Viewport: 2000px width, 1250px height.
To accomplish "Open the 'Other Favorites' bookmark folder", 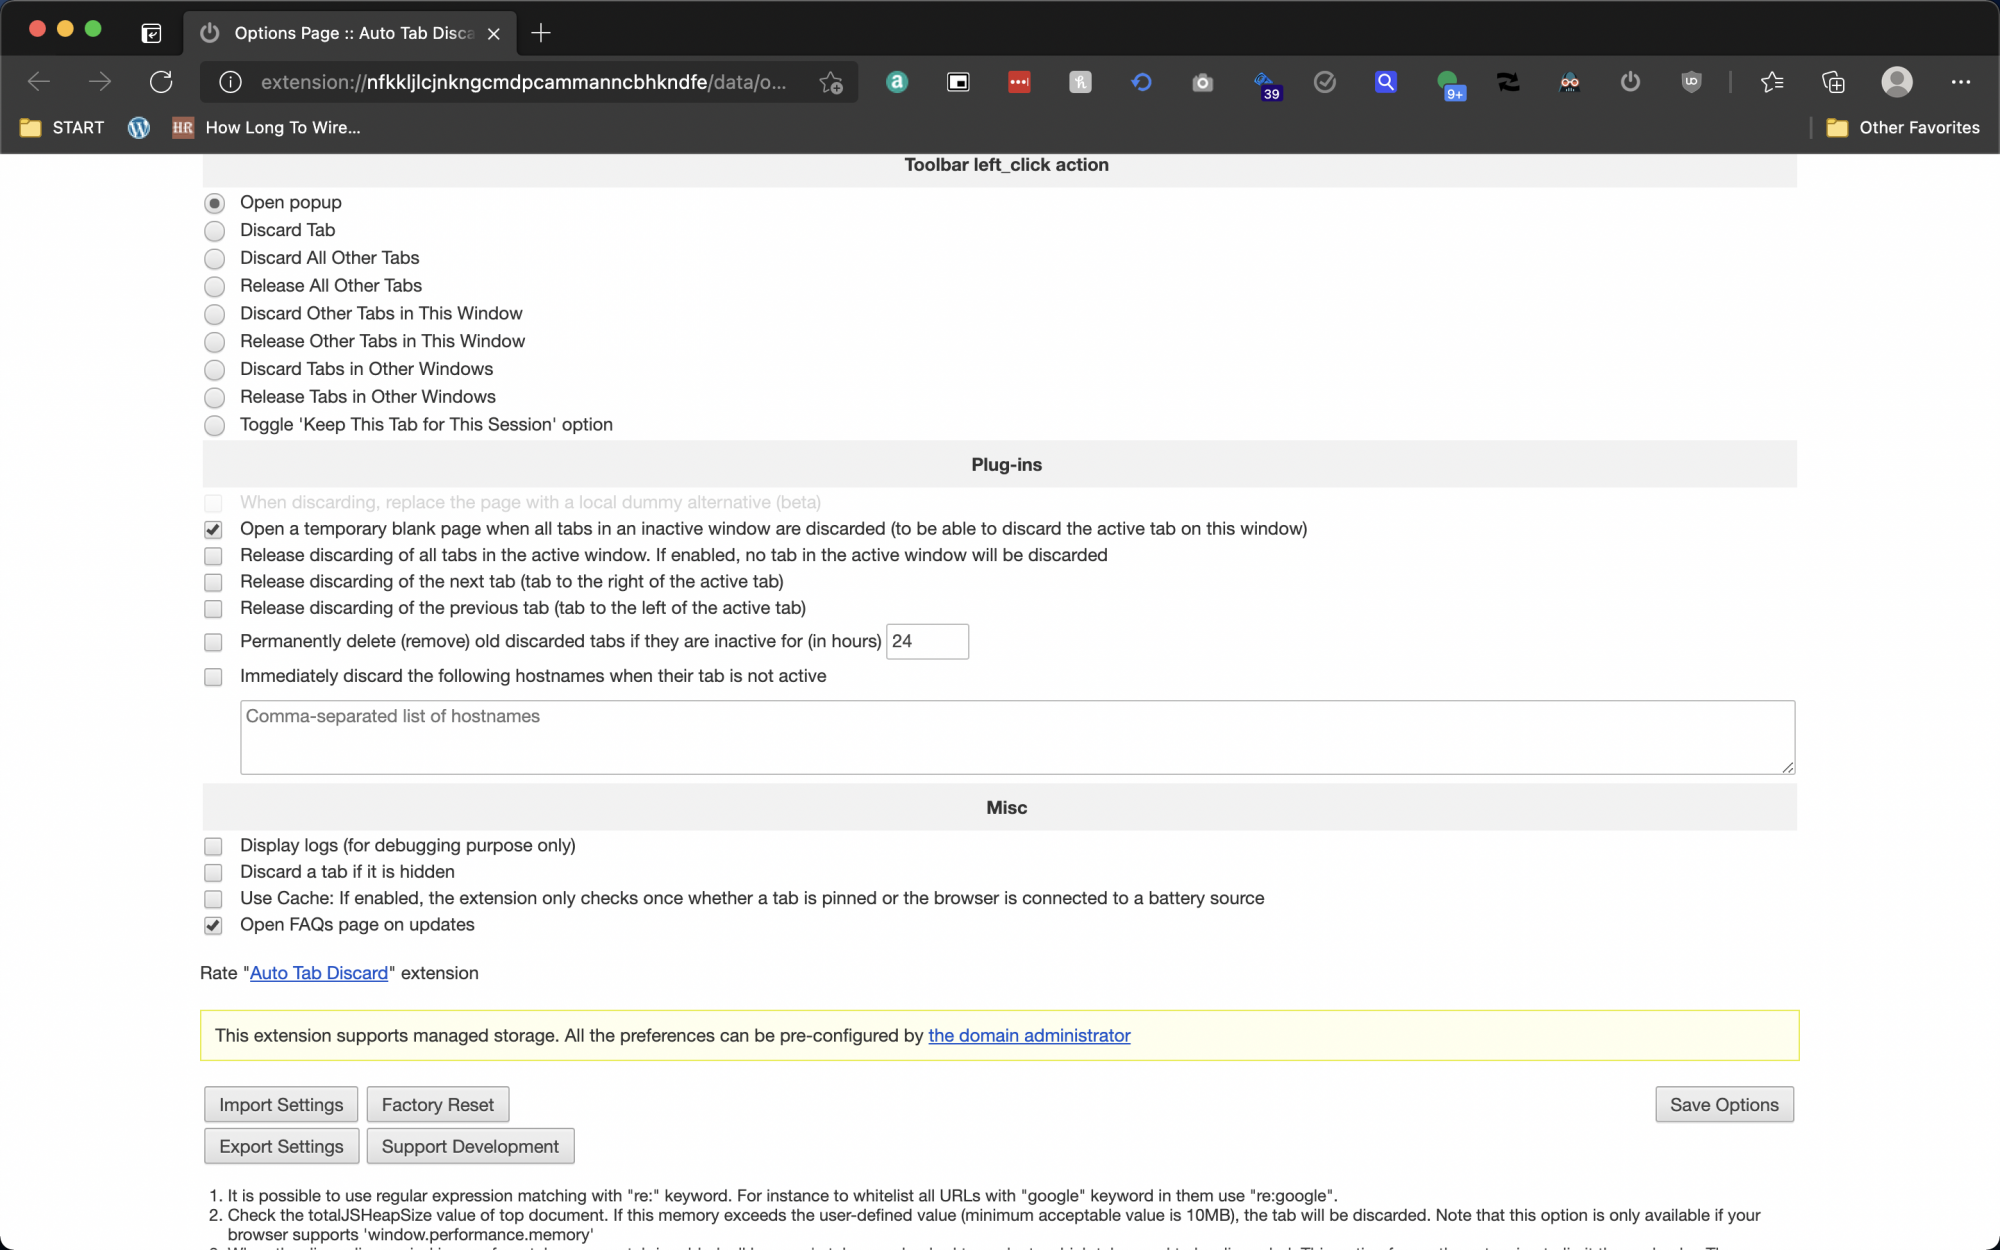I will pos(1903,128).
